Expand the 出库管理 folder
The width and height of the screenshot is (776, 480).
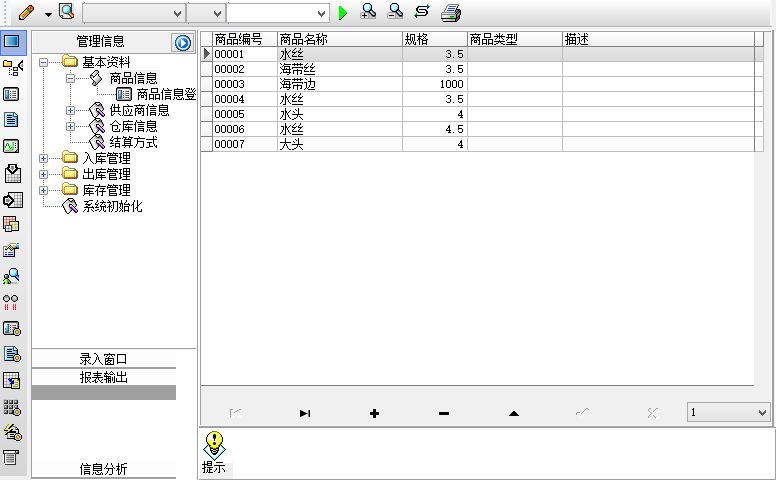[44, 174]
